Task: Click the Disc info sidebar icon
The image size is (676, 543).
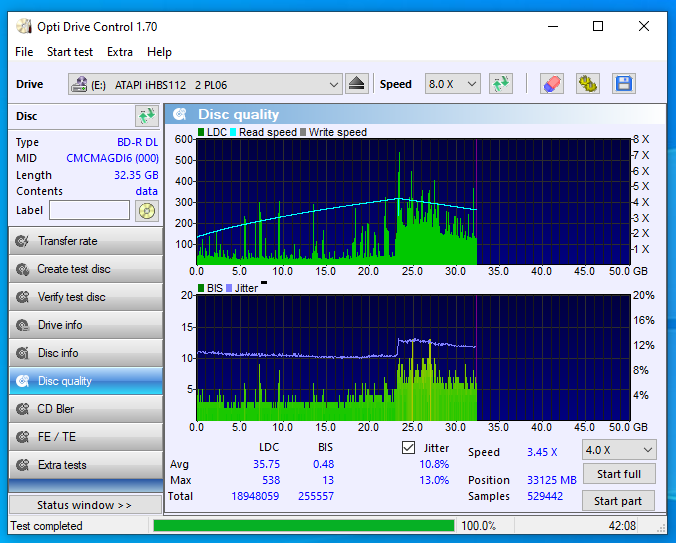Action: (x=22, y=353)
